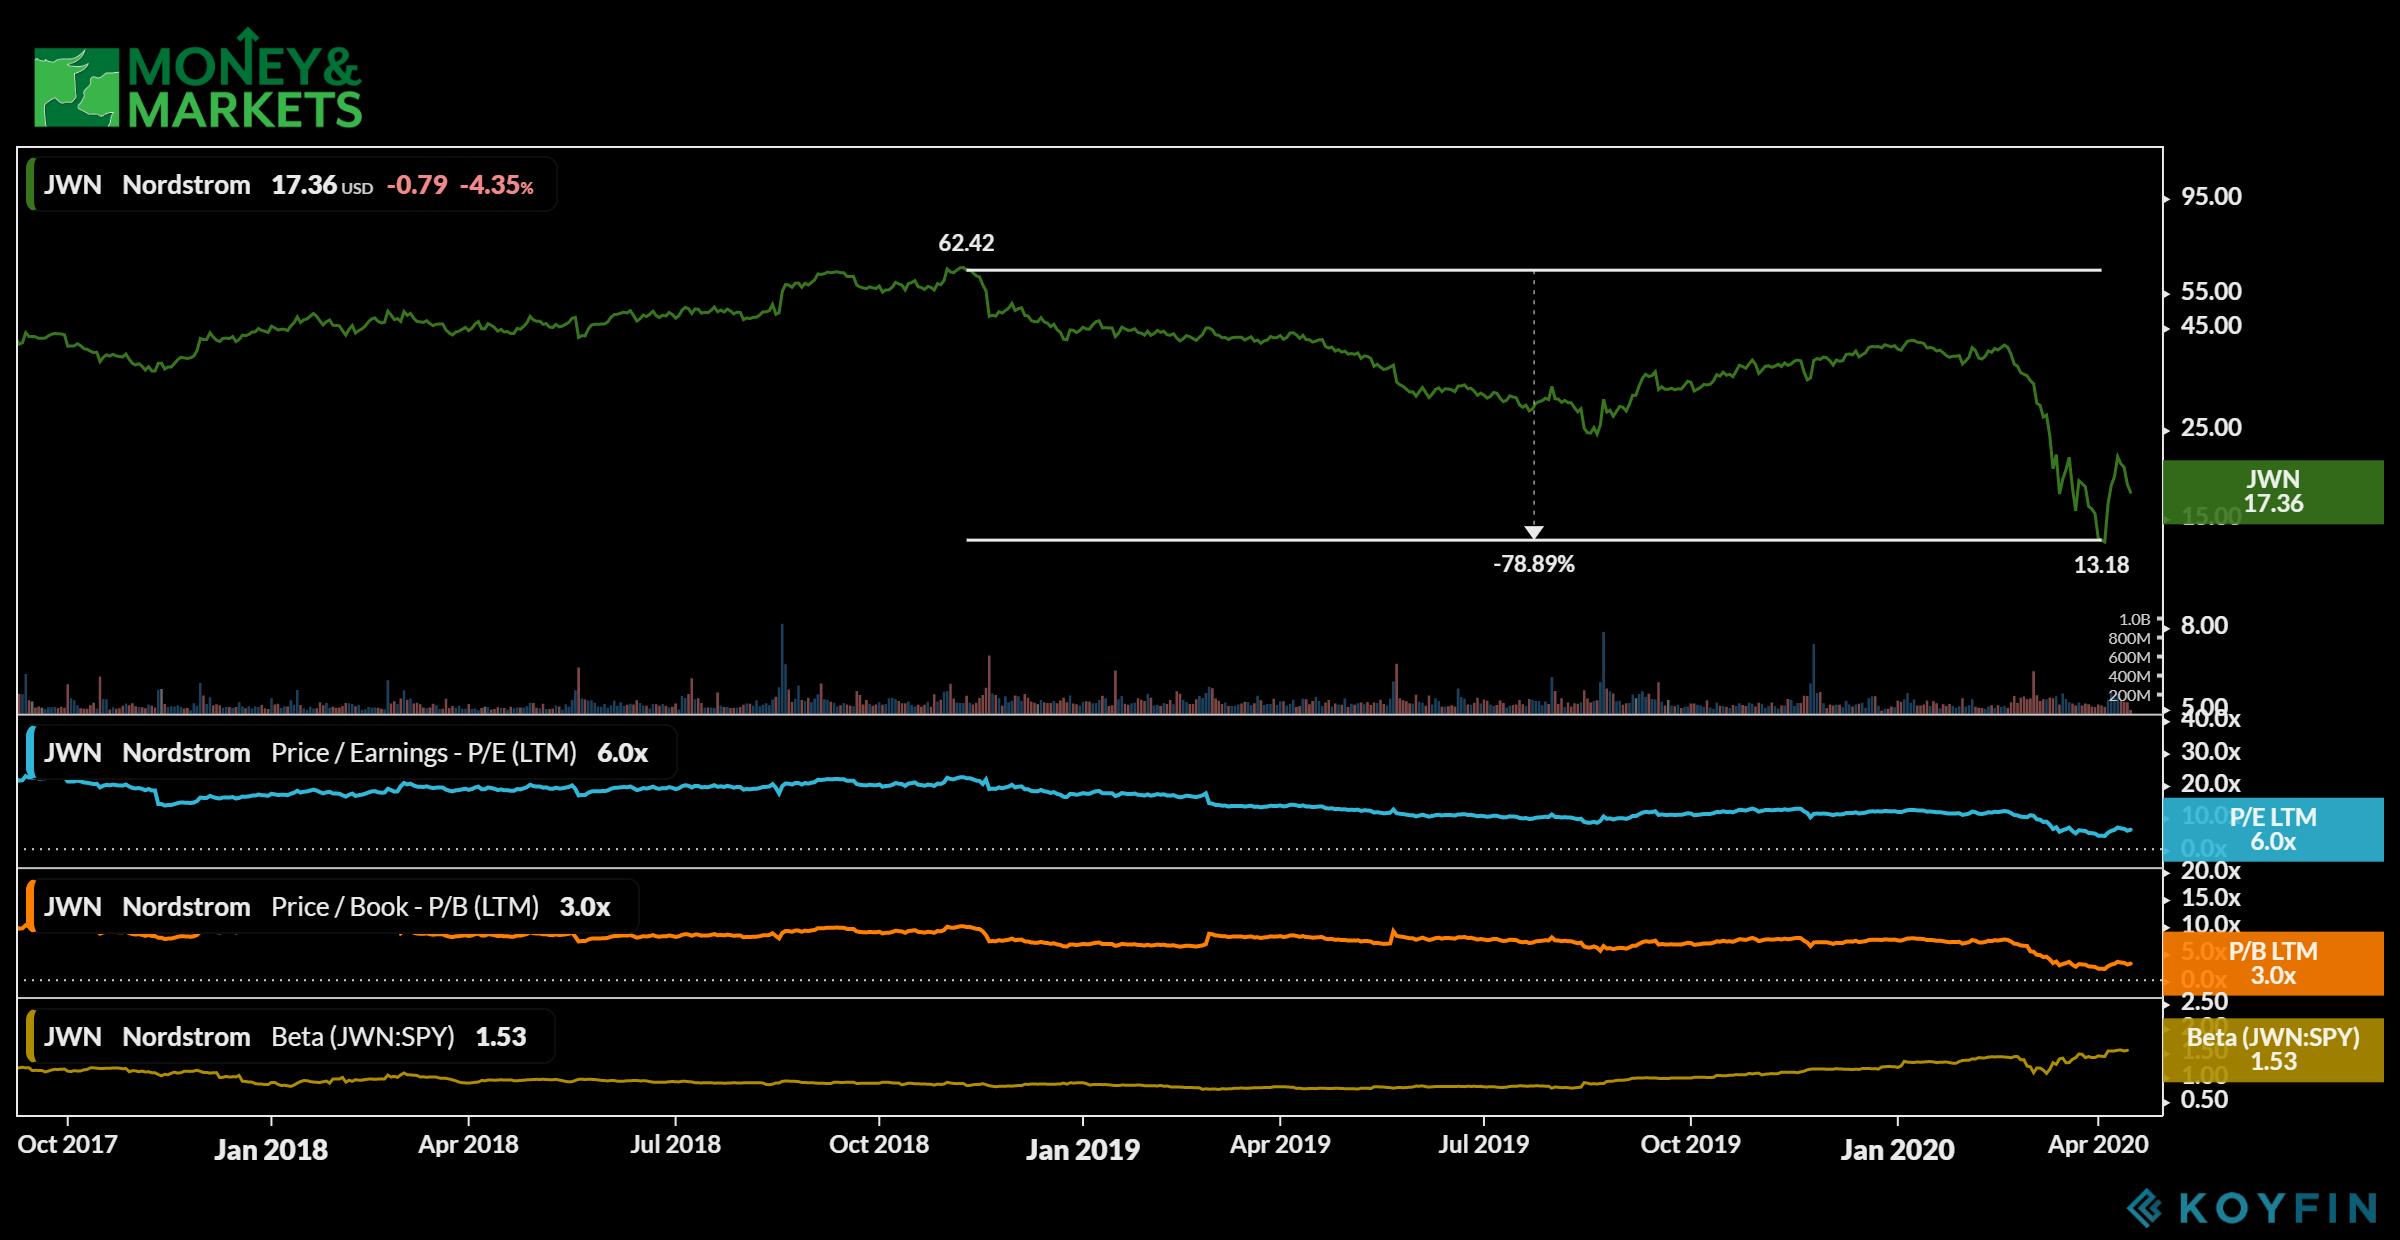This screenshot has height=1240, width=2400.
Task: Click the green JWN 17.36 price tag
Action: (2273, 491)
